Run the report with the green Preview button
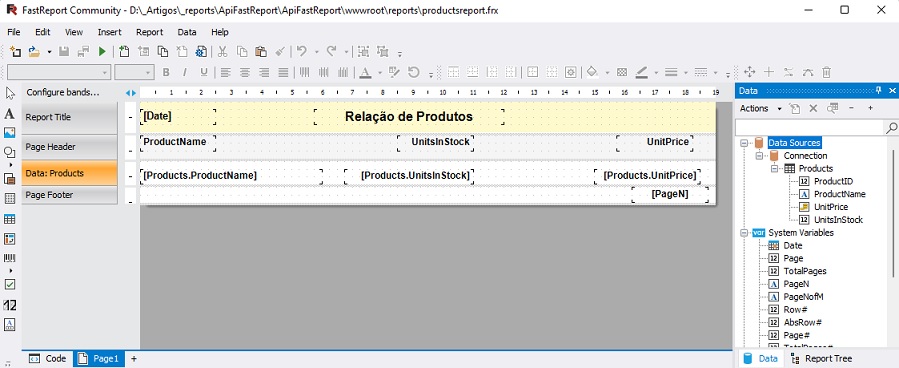 click(102, 52)
